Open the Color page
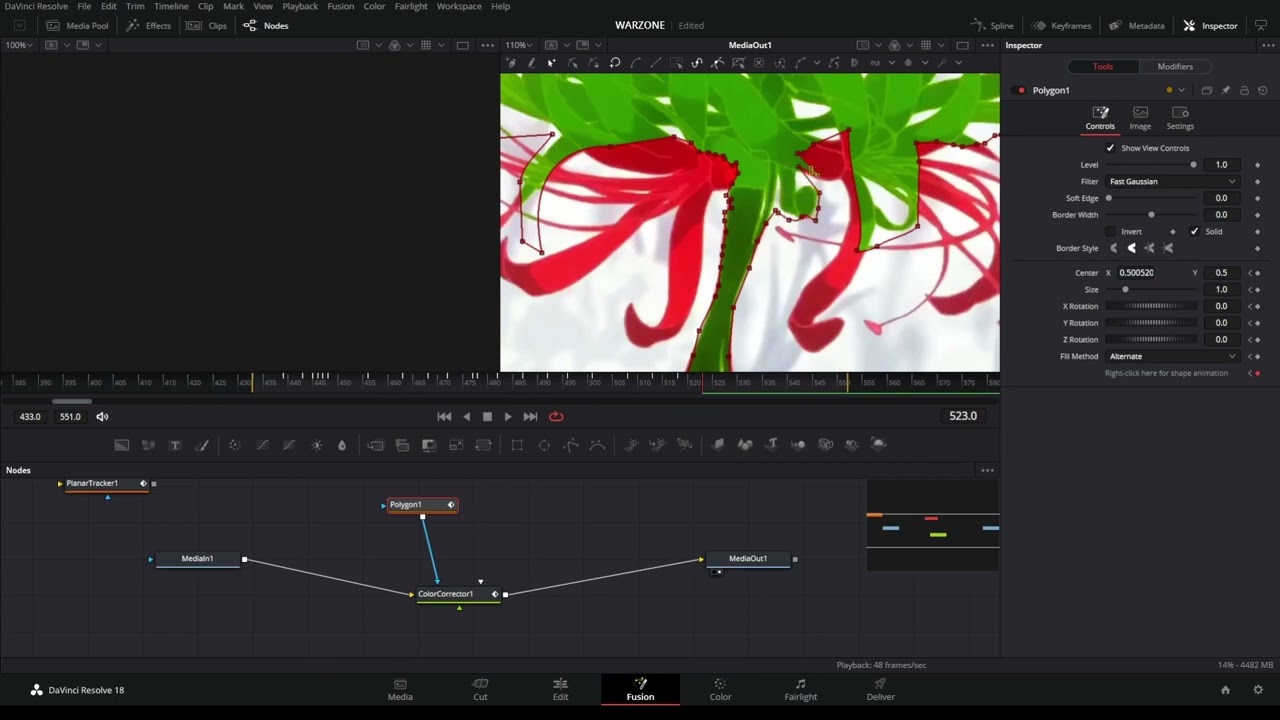This screenshot has width=1280, height=720. (x=720, y=690)
